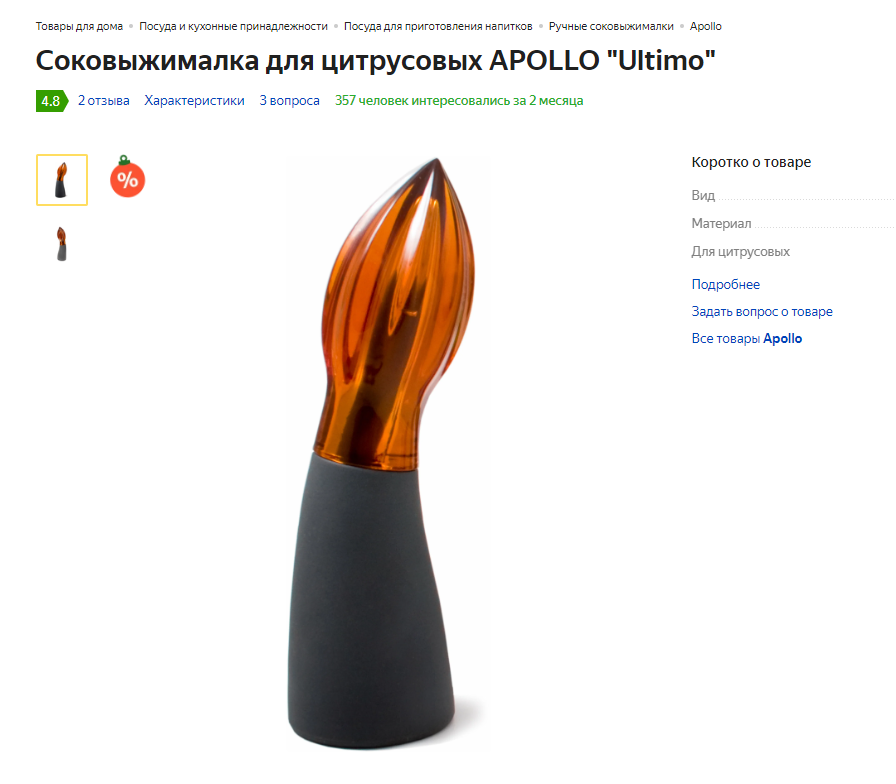The image size is (896, 784).
Task: Click the 'Apollo' brand breadcrumb
Action: pyautogui.click(x=705, y=26)
